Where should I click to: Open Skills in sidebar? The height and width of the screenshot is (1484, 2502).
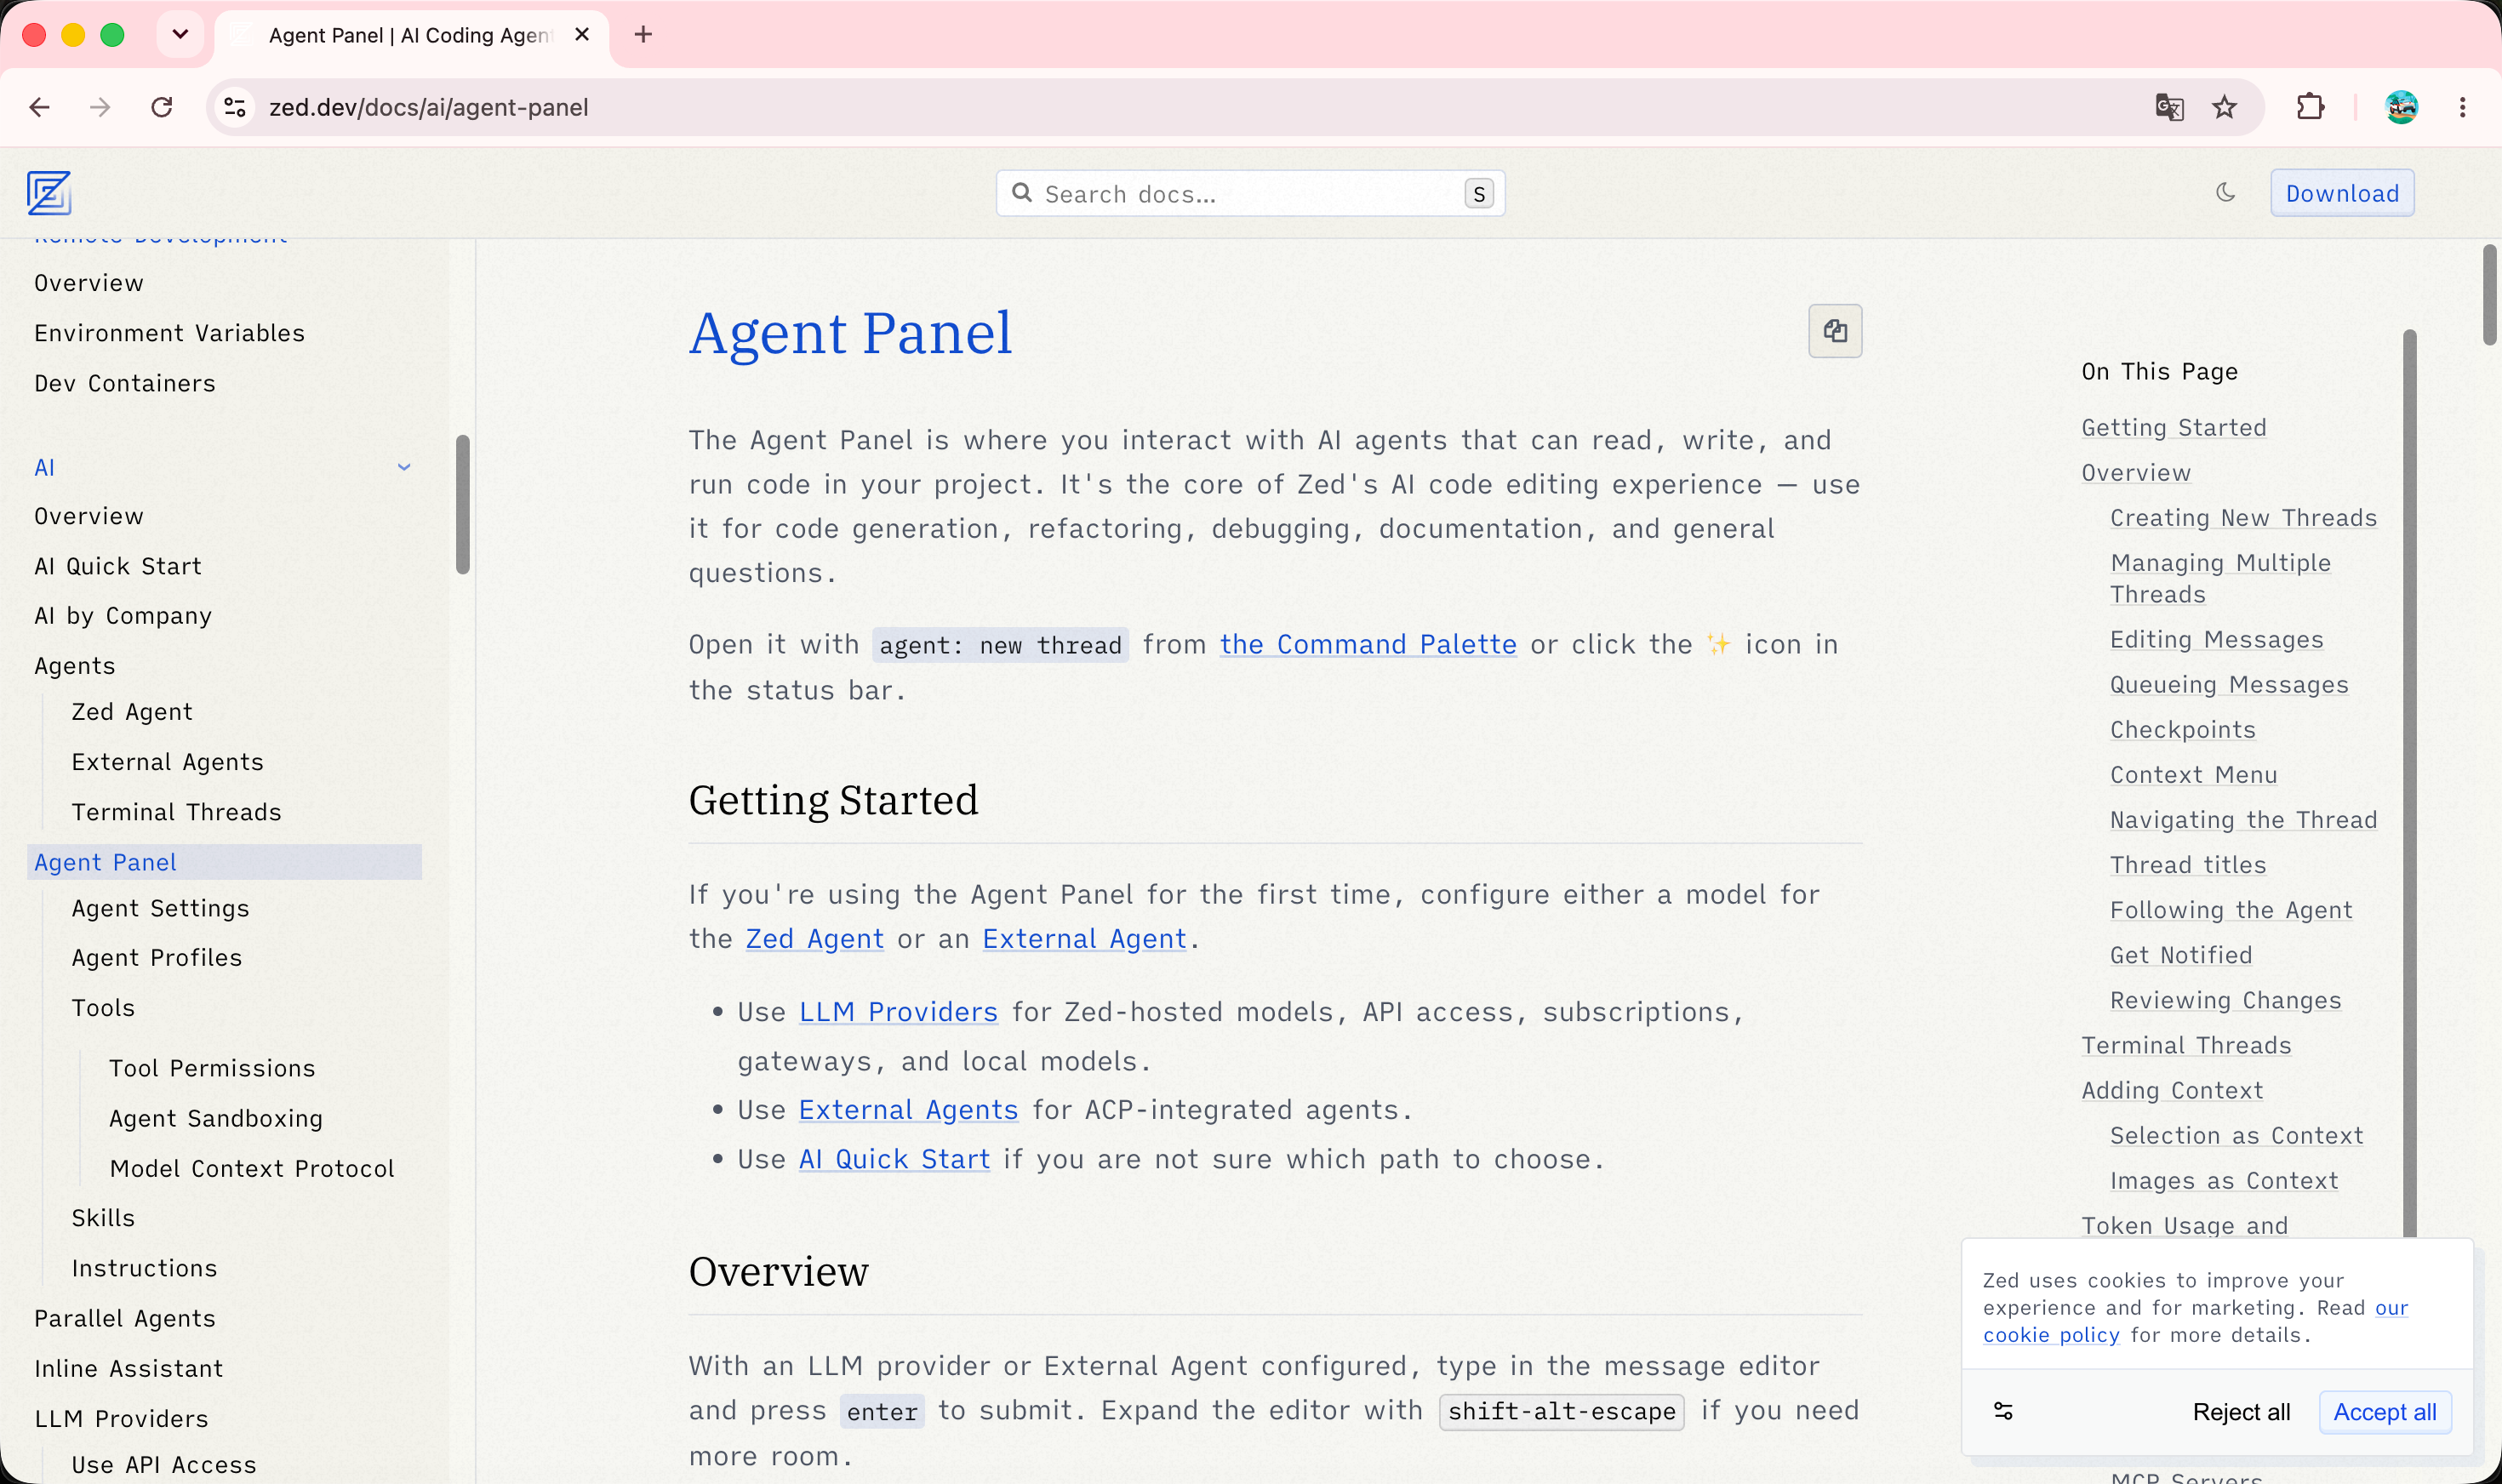(x=103, y=1218)
